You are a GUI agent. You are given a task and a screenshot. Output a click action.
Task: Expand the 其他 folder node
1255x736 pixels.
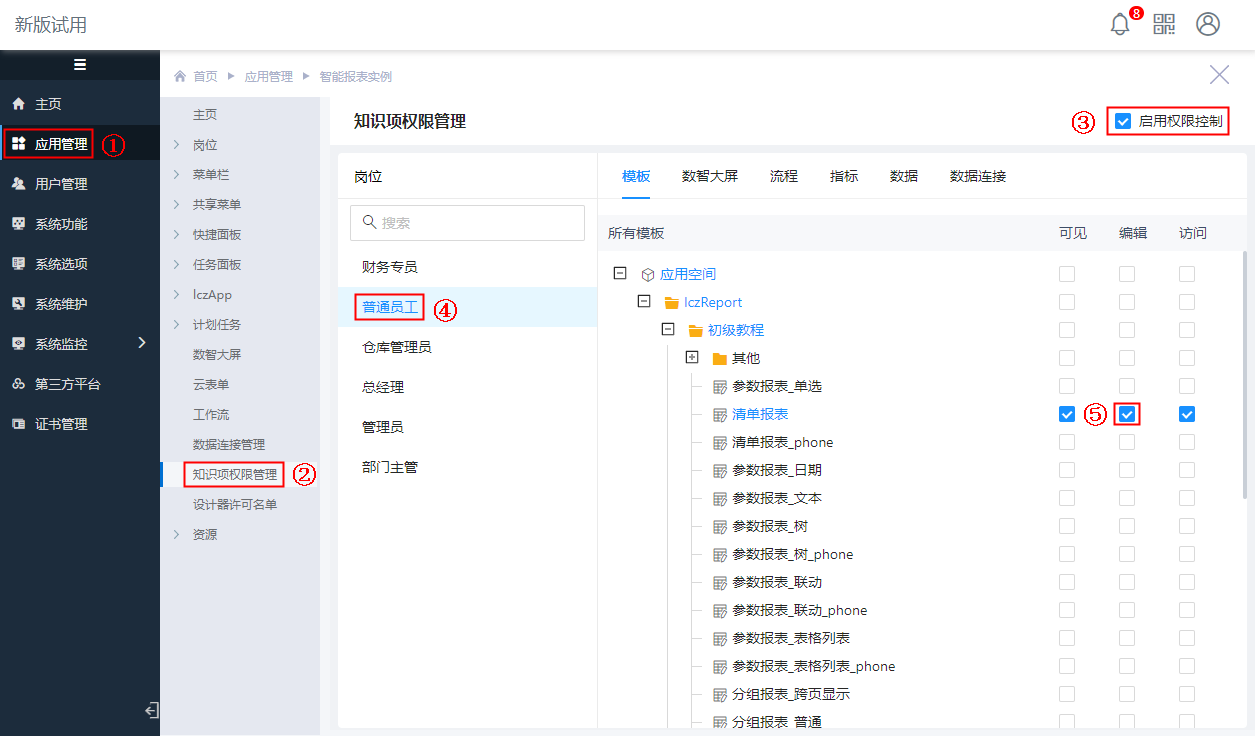692,358
